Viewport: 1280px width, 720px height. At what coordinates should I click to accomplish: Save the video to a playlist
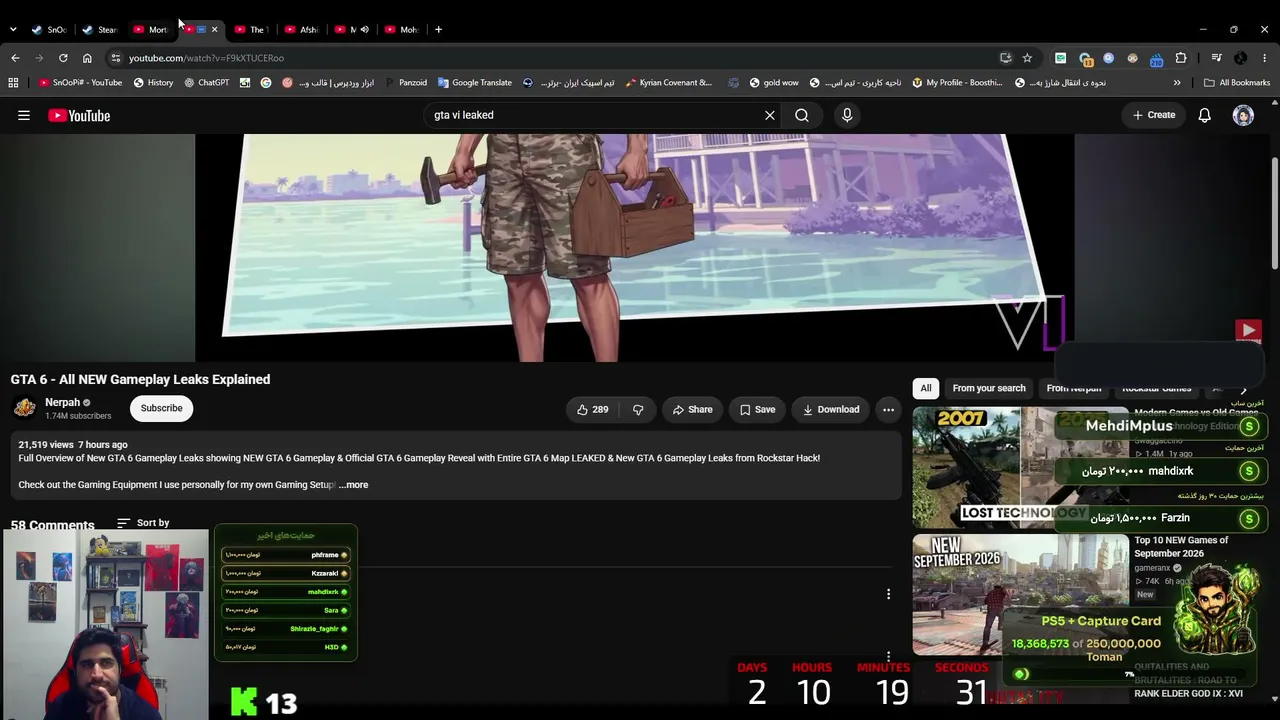757,409
